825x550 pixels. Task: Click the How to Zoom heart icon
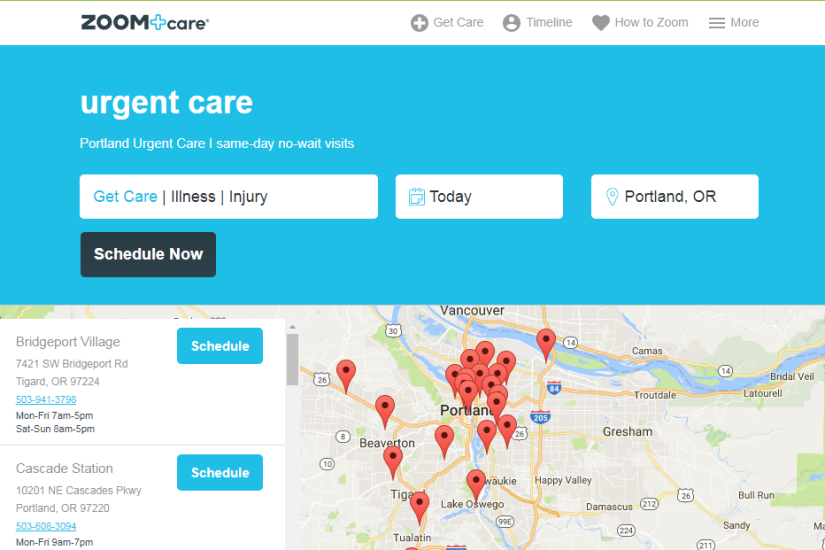point(601,23)
